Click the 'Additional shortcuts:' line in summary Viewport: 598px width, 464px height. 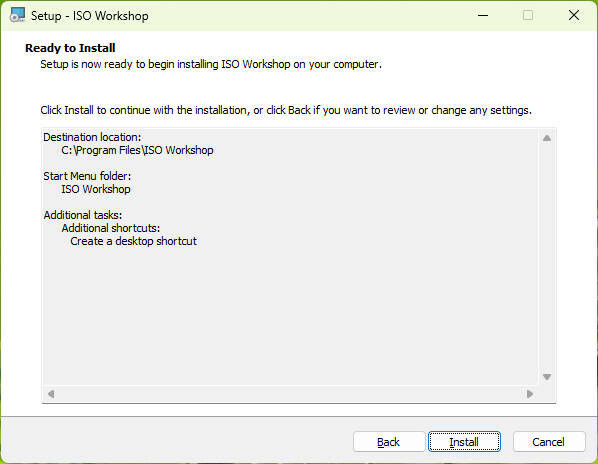coord(111,228)
